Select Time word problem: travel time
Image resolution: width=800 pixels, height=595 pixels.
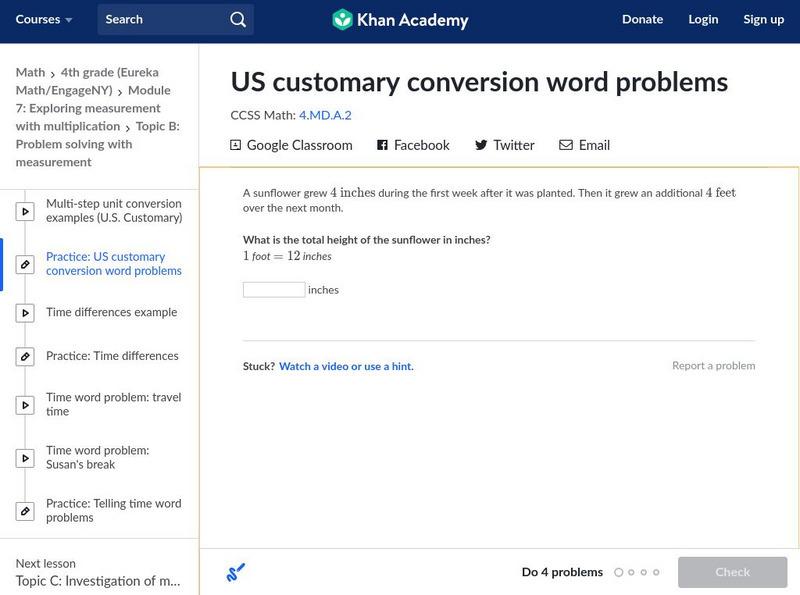tap(113, 404)
